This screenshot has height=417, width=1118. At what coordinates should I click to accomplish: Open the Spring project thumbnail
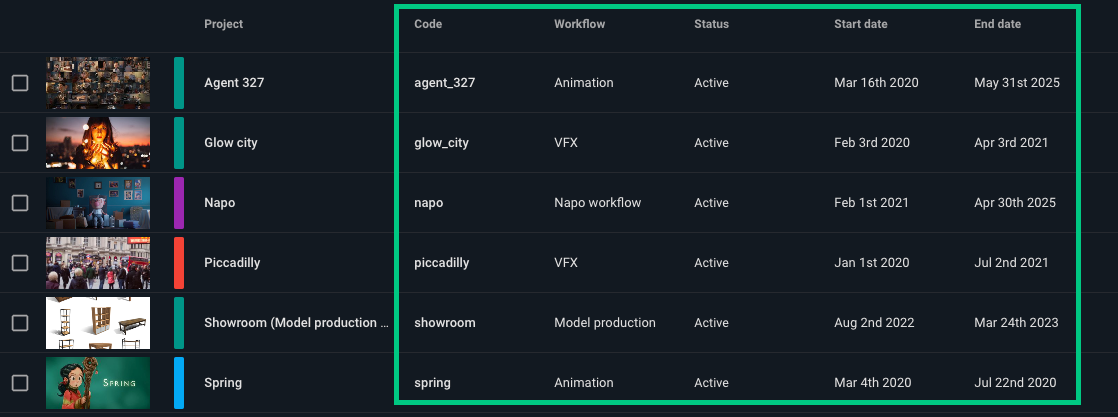pyautogui.click(x=98, y=383)
